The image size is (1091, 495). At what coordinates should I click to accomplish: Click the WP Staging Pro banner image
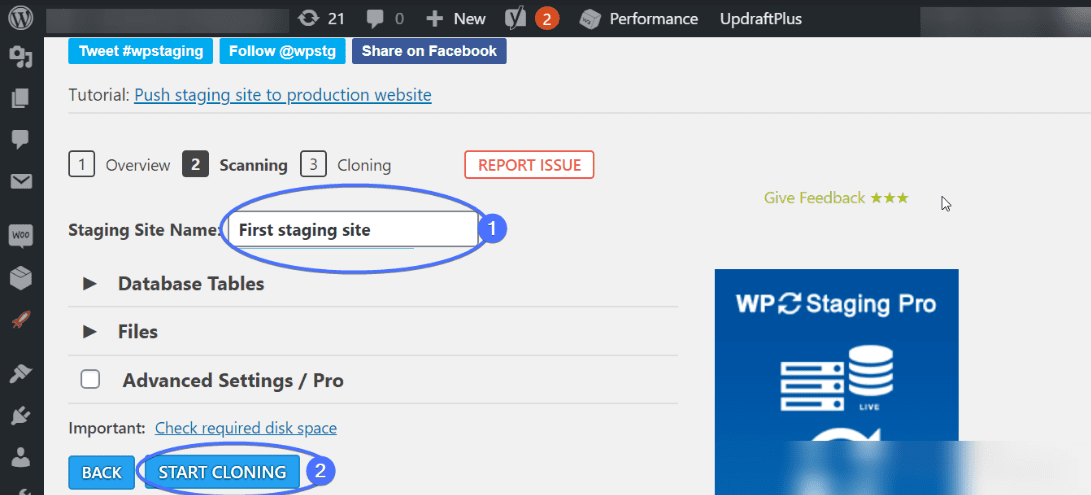836,382
